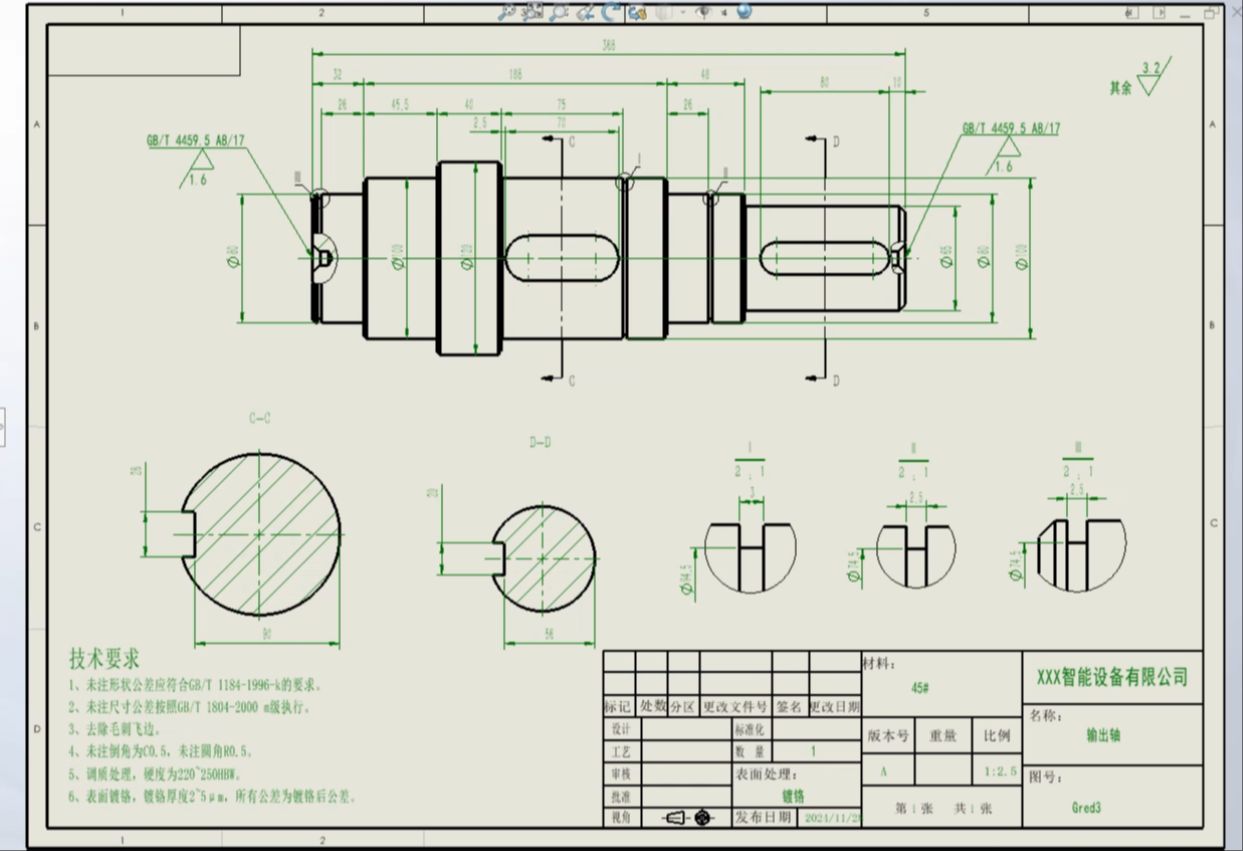Select the 188 length dimension
Viewport: 1243px width, 851px height.
tap(516, 74)
